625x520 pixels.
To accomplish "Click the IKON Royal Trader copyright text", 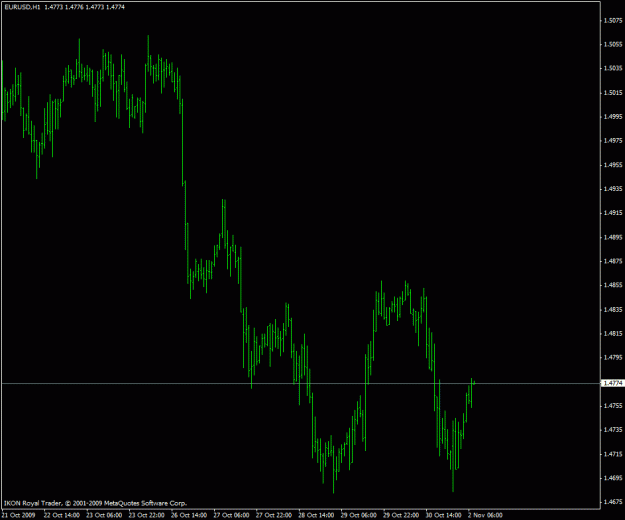I will click(x=95, y=503).
